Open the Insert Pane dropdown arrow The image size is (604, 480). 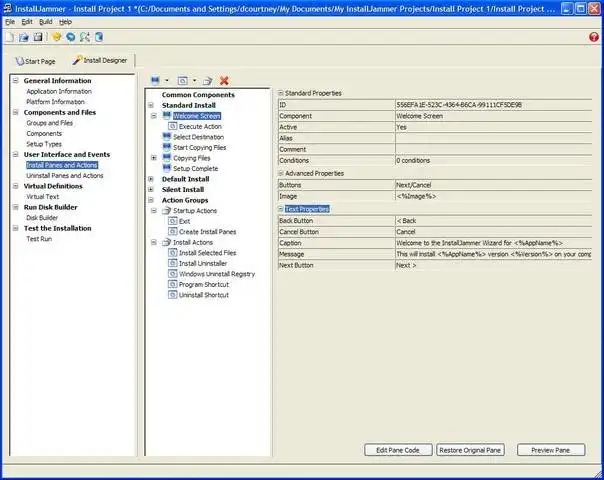tap(167, 81)
